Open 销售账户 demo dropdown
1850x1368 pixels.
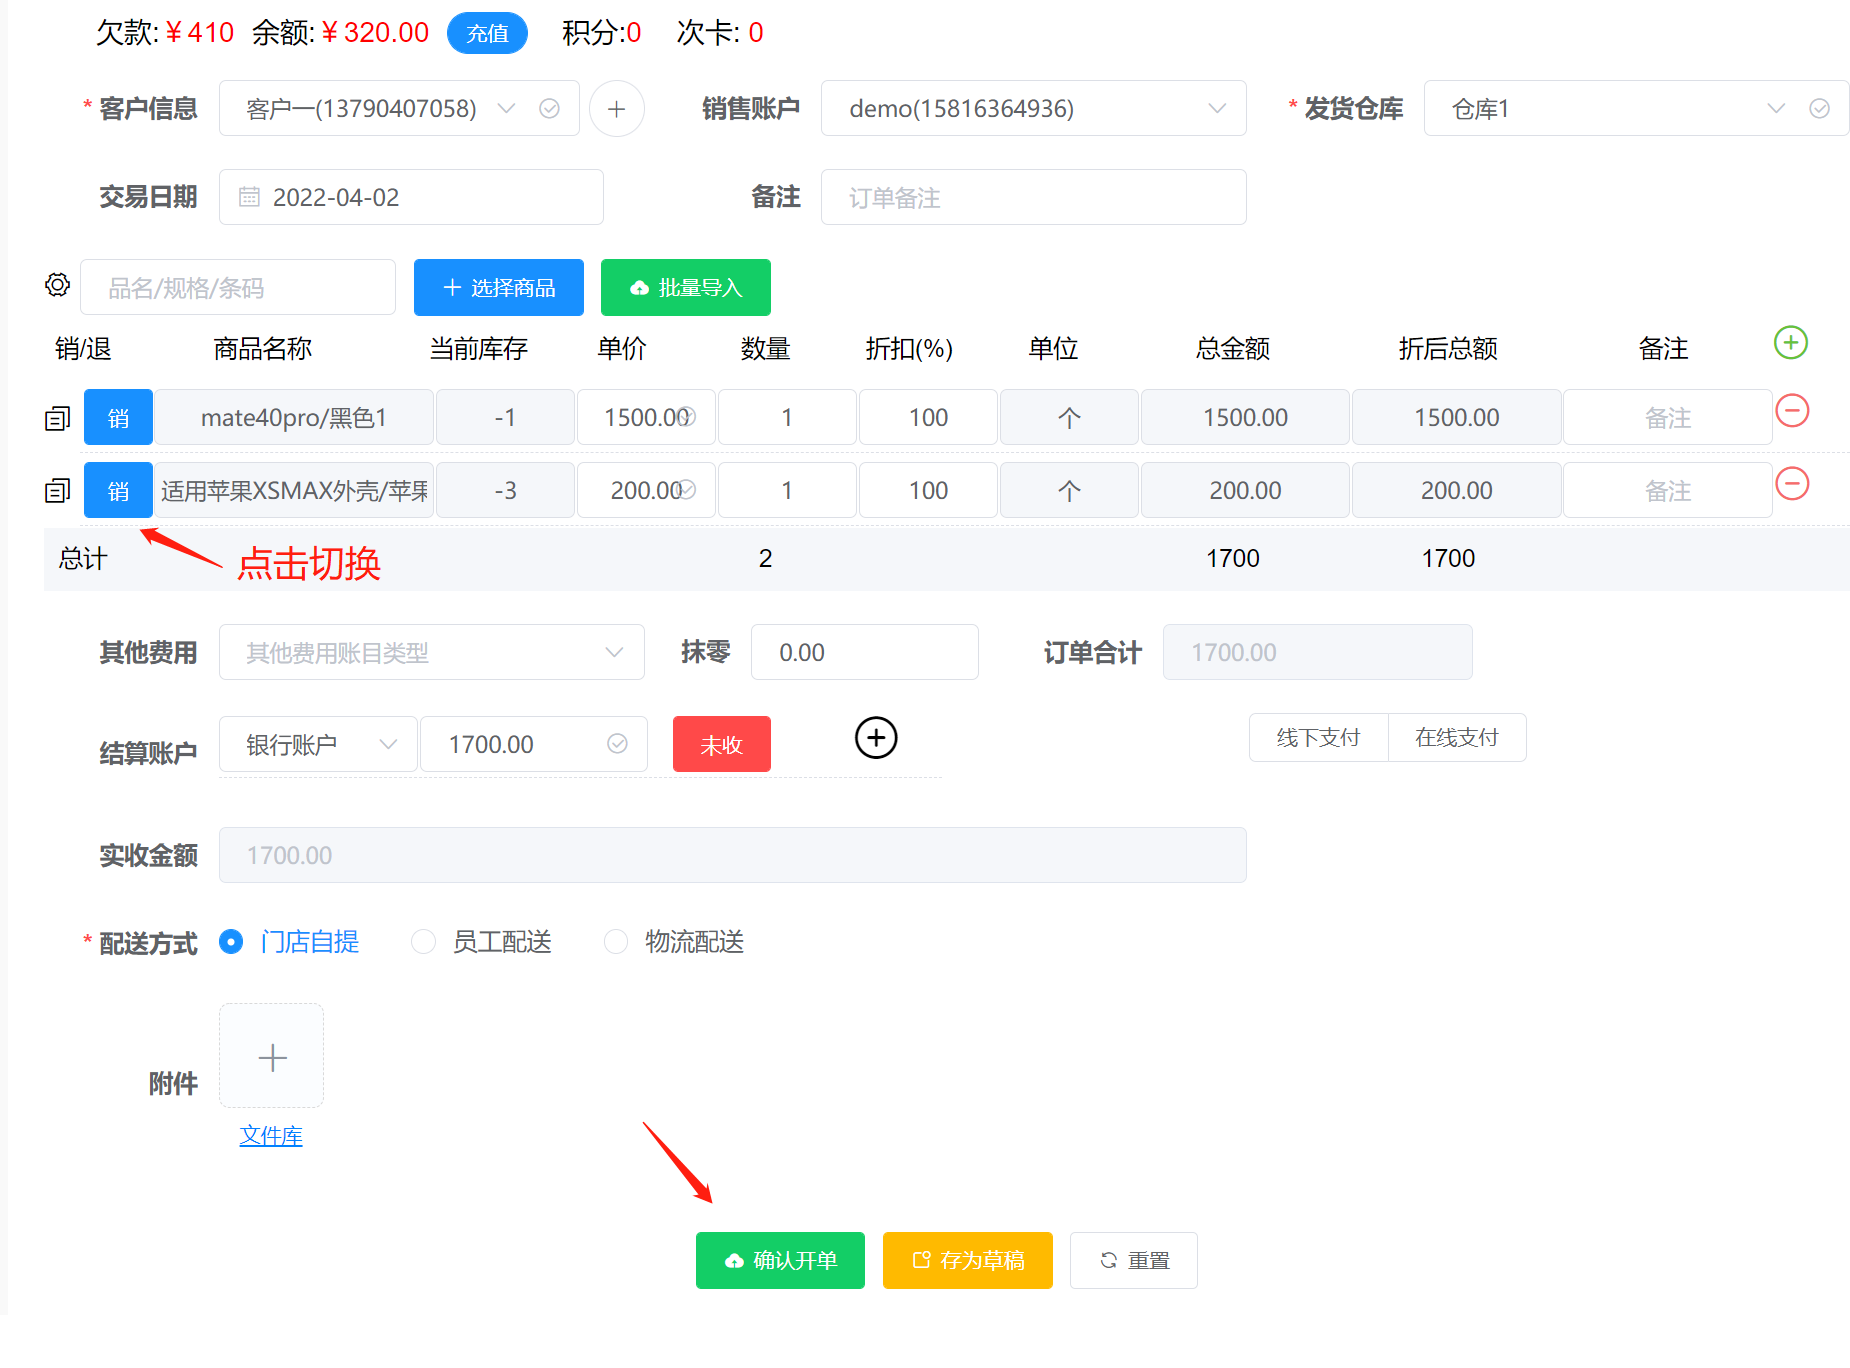1034,109
